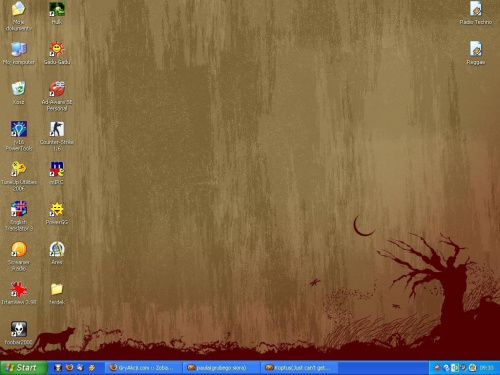This screenshot has width=500, height=375.
Task: Click the Ad-Aware SE Personal icon
Action: coord(57,89)
